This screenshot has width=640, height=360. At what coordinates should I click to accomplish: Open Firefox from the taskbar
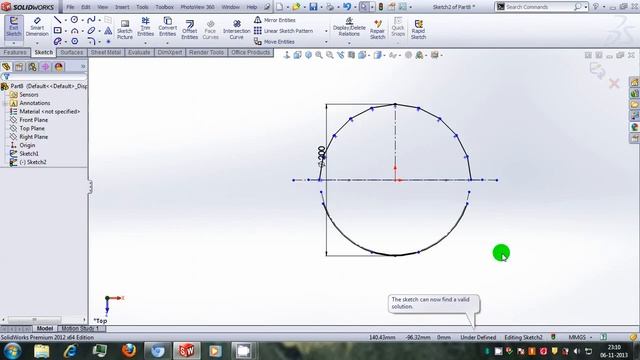coord(129,351)
